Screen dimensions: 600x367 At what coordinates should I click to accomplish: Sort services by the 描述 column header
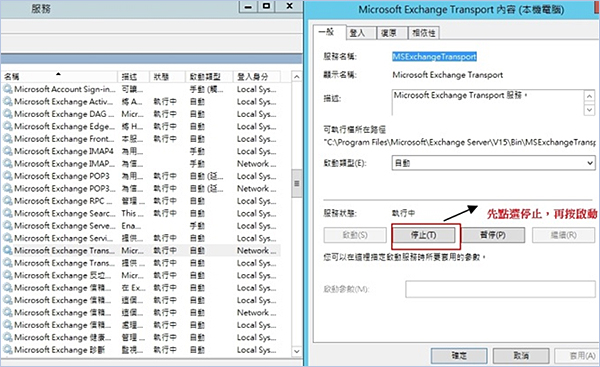[x=133, y=77]
